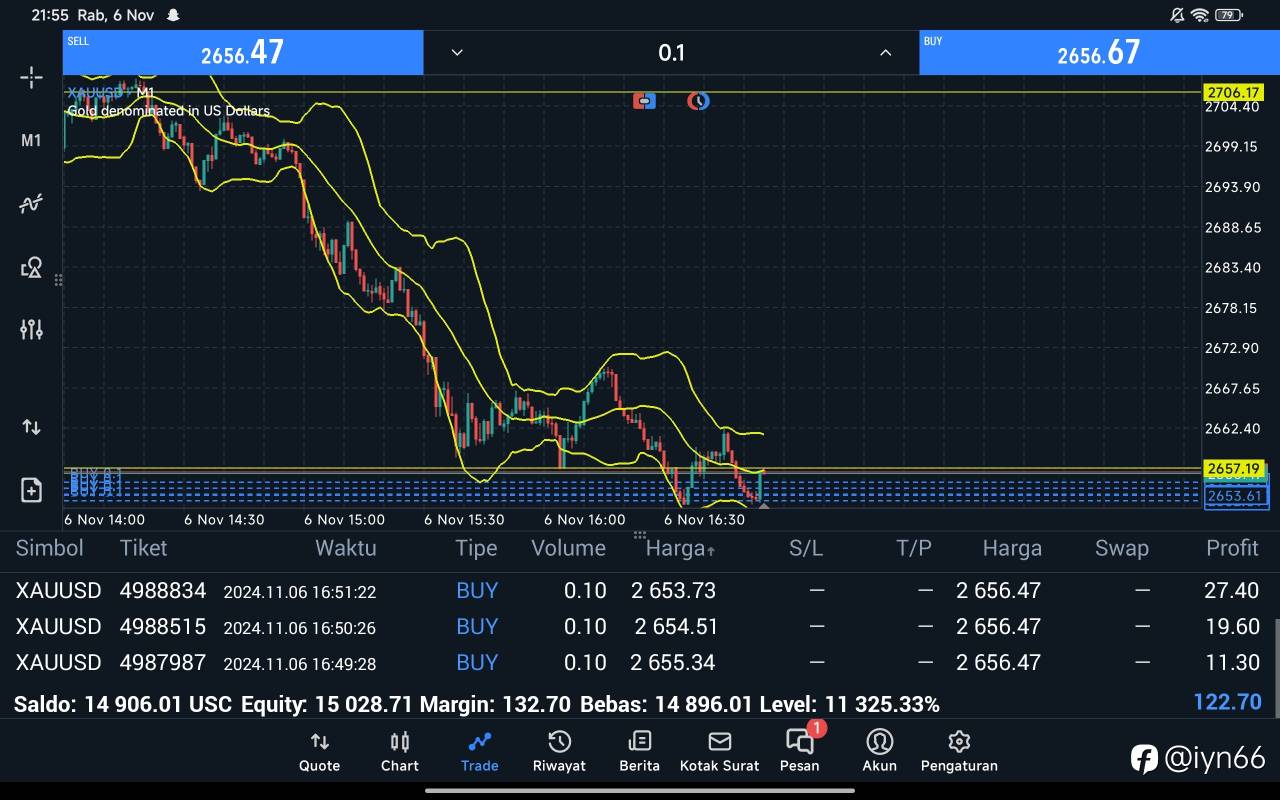Switch to the Chart tab

[399, 751]
